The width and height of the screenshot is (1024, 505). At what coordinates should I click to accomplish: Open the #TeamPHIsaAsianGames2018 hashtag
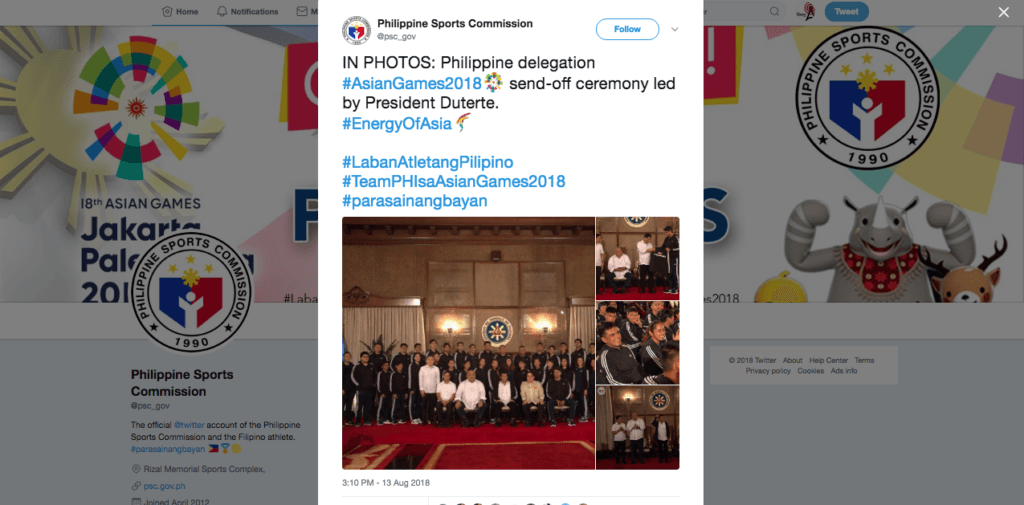453,181
